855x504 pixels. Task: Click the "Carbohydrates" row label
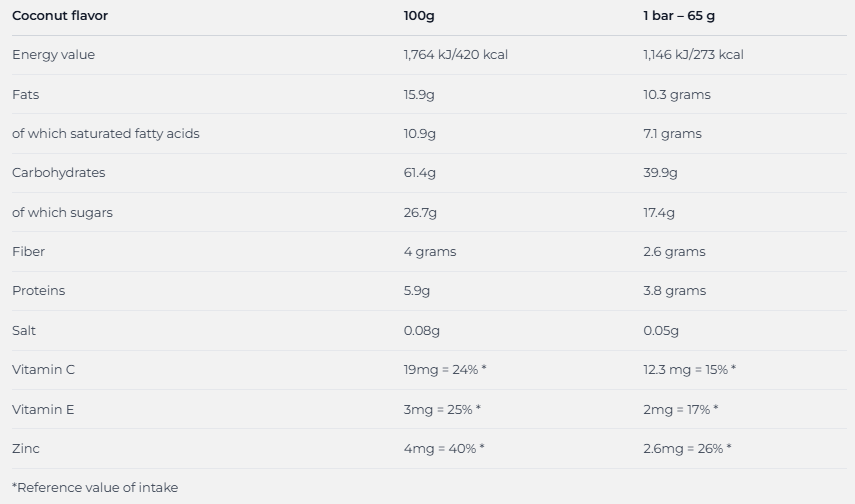click(58, 173)
